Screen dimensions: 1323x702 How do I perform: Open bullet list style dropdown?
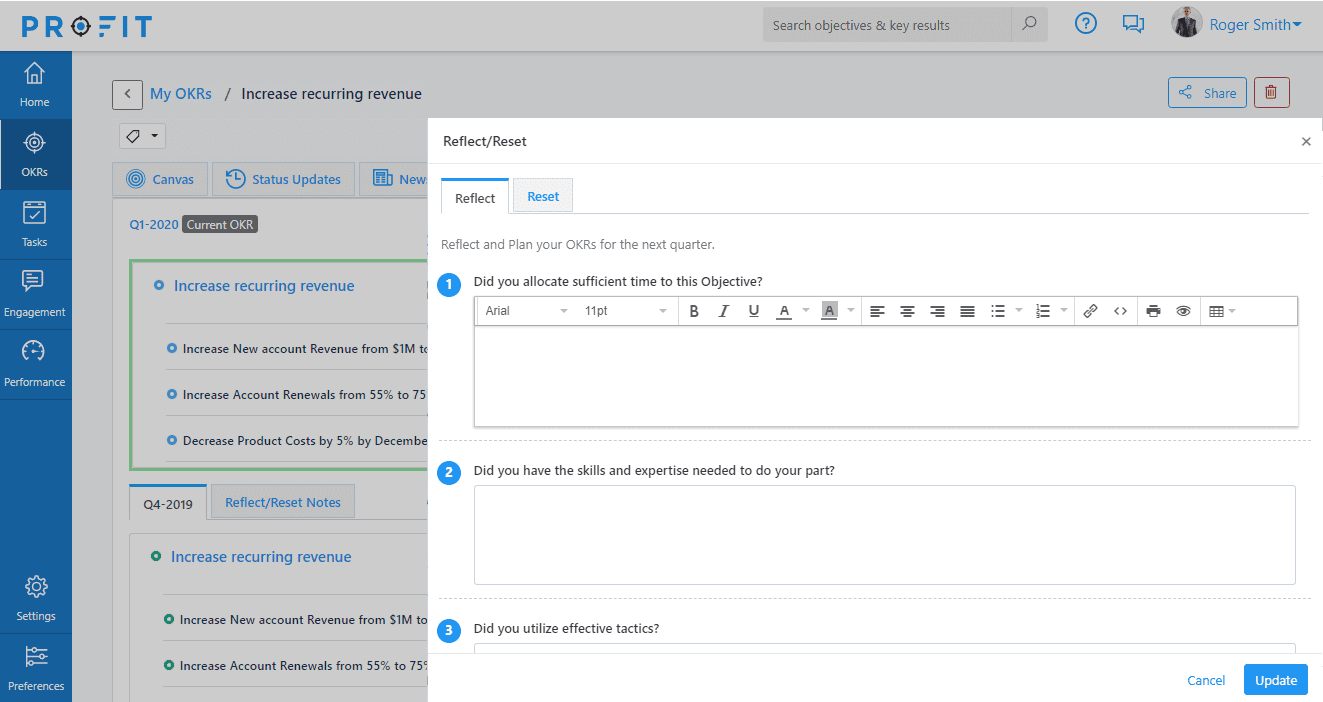coord(1019,311)
